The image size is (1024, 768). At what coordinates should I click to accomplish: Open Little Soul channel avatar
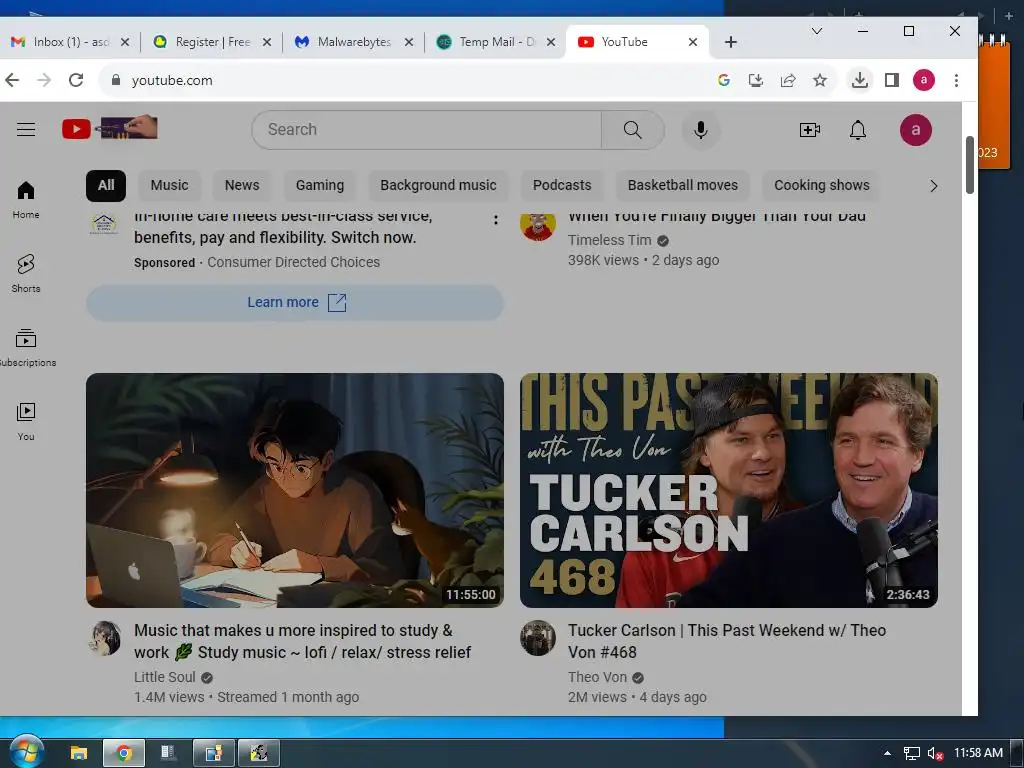click(x=104, y=638)
